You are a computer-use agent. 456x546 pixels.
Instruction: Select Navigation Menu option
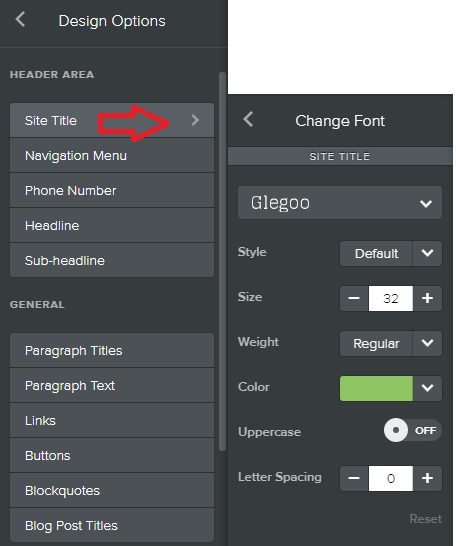click(x=112, y=156)
